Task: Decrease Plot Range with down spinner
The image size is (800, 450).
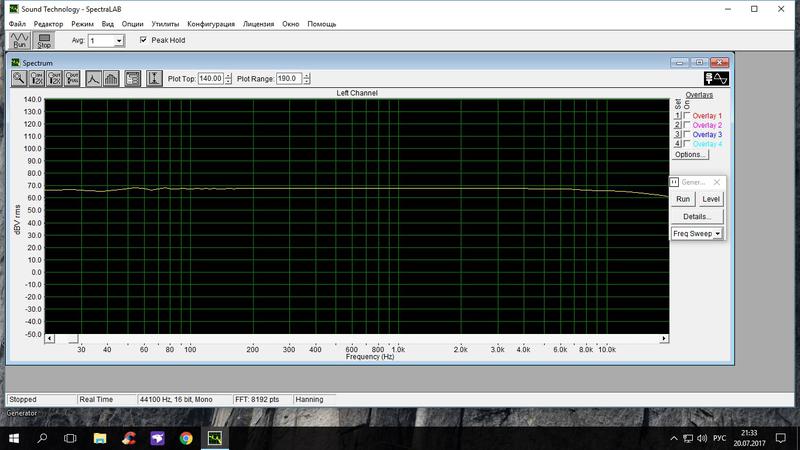Action: (x=307, y=82)
